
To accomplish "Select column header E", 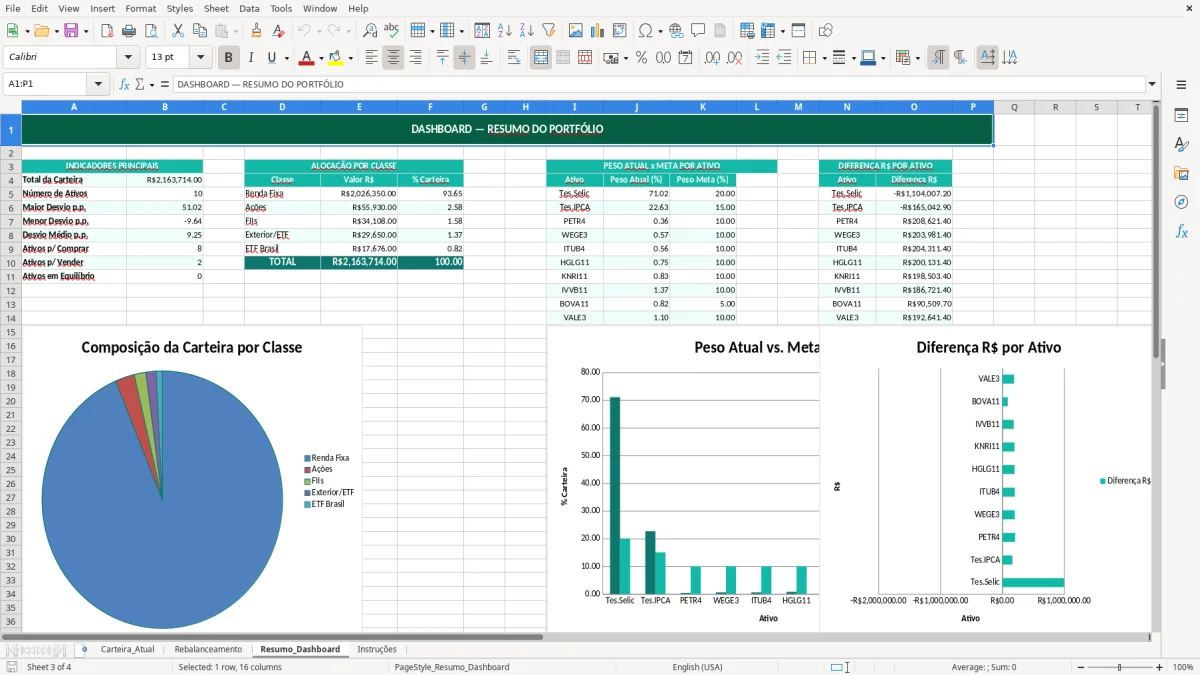I will tap(359, 107).
